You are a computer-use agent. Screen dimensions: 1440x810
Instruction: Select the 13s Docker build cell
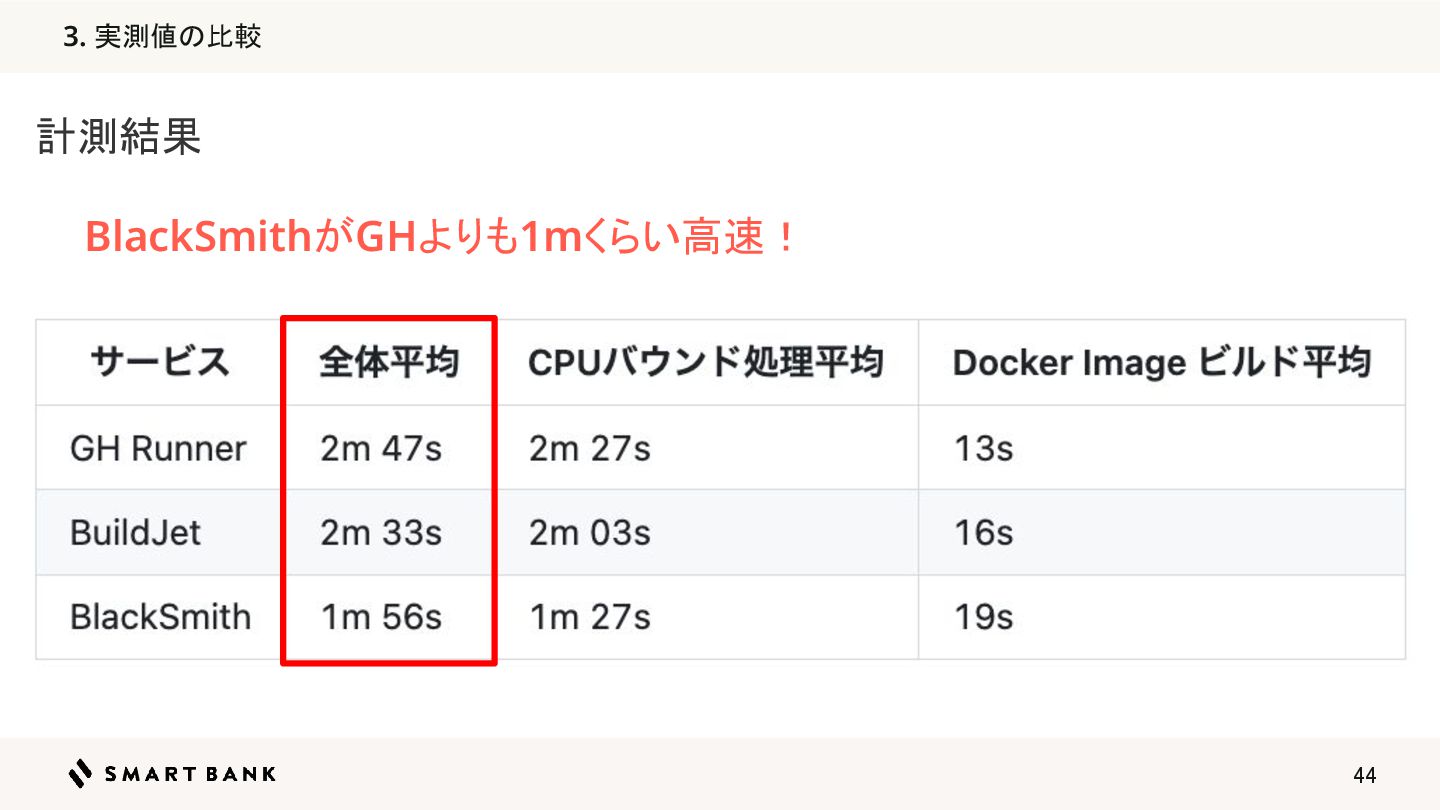983,448
